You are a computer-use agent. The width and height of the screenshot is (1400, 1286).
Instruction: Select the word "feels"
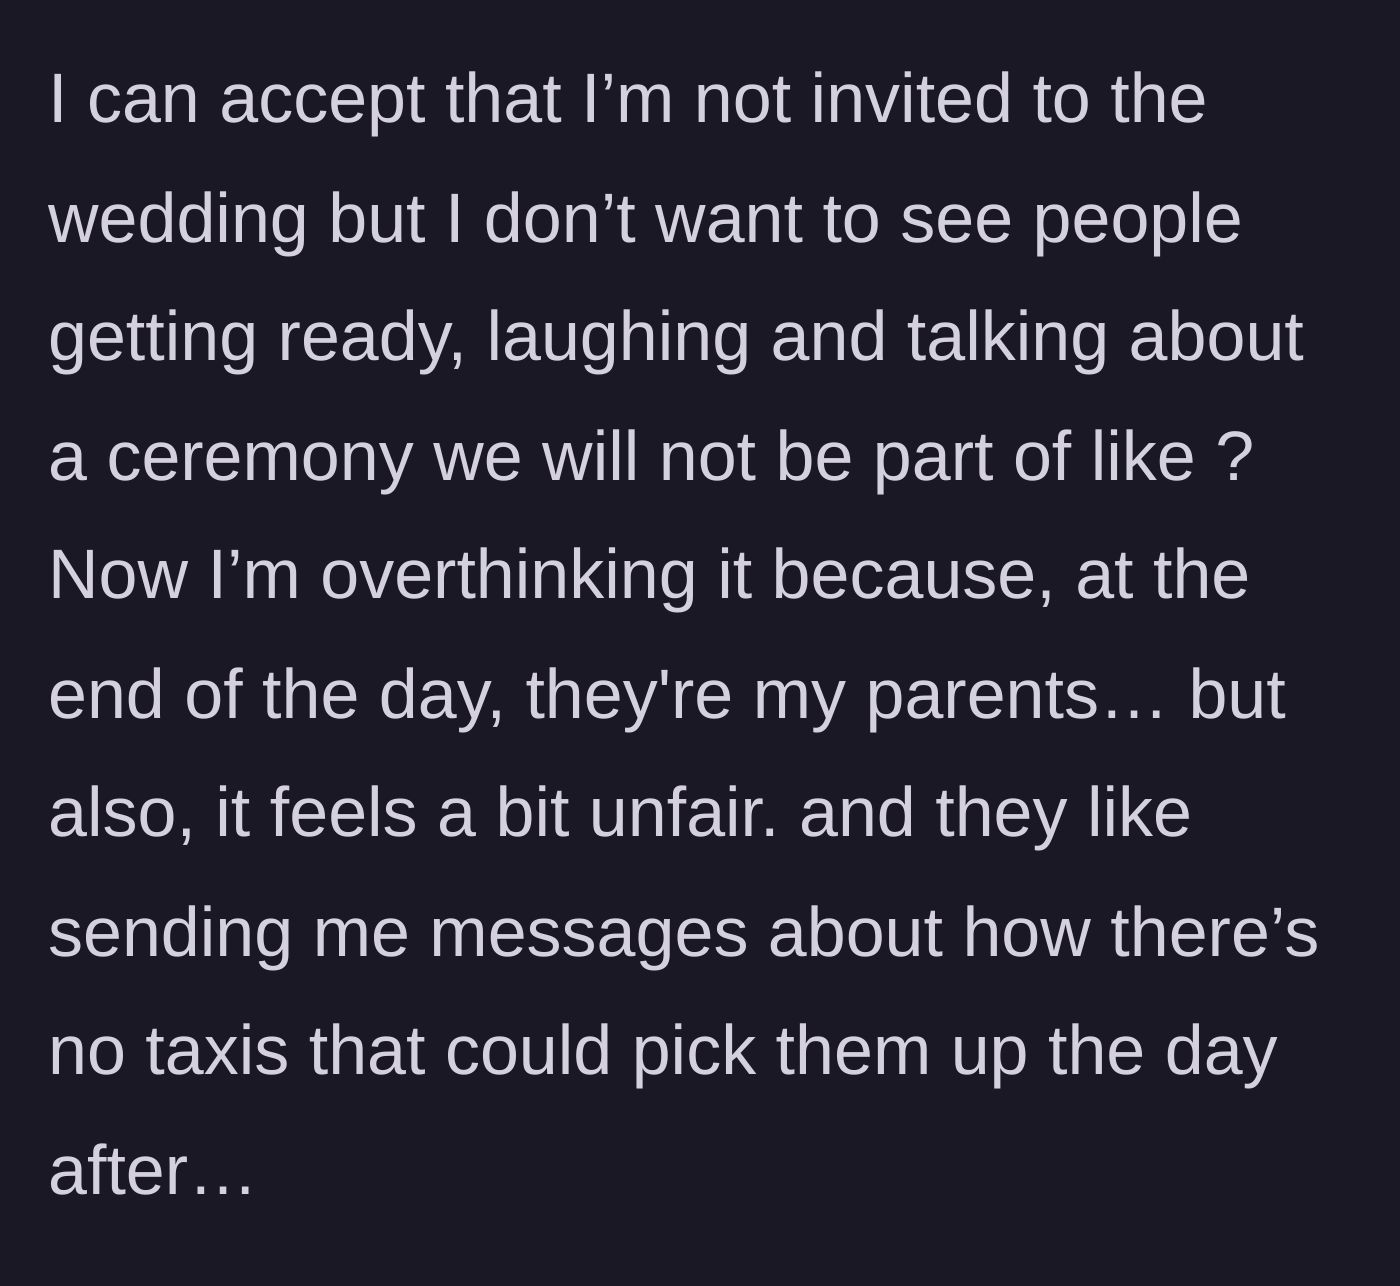(343, 813)
